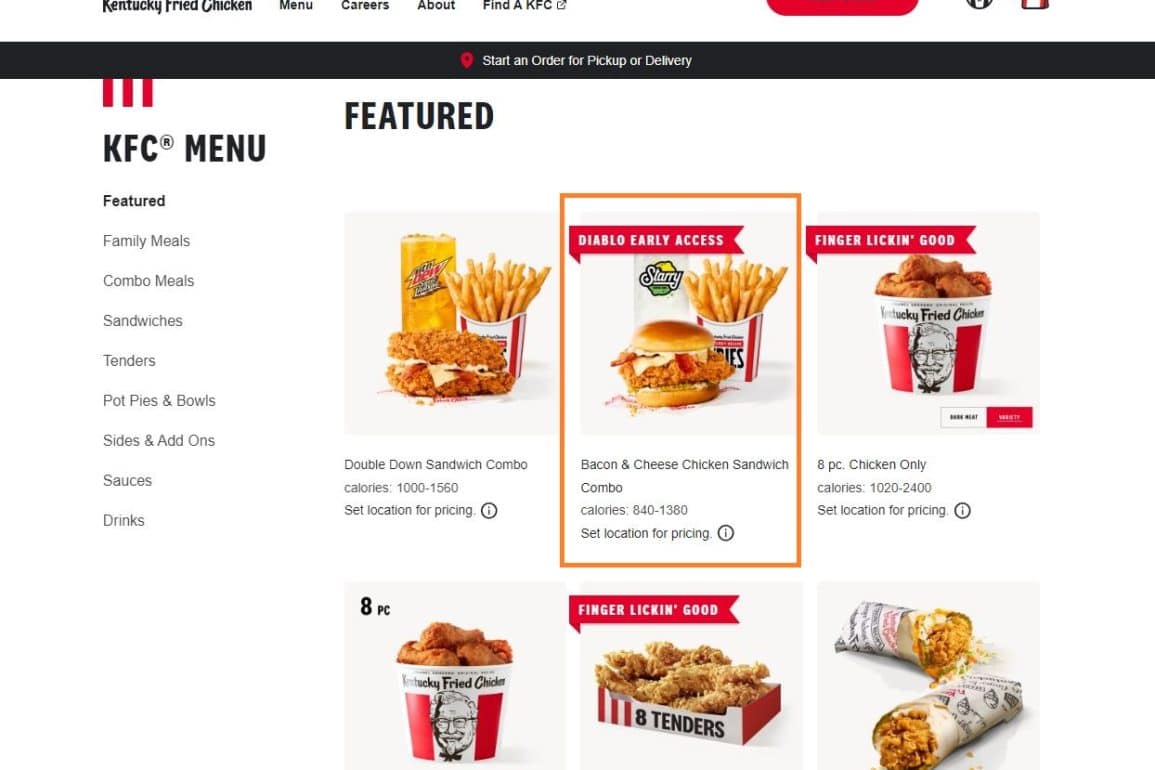Select Family Meals in the sidebar menu
This screenshot has height=770, width=1155.
pos(147,241)
